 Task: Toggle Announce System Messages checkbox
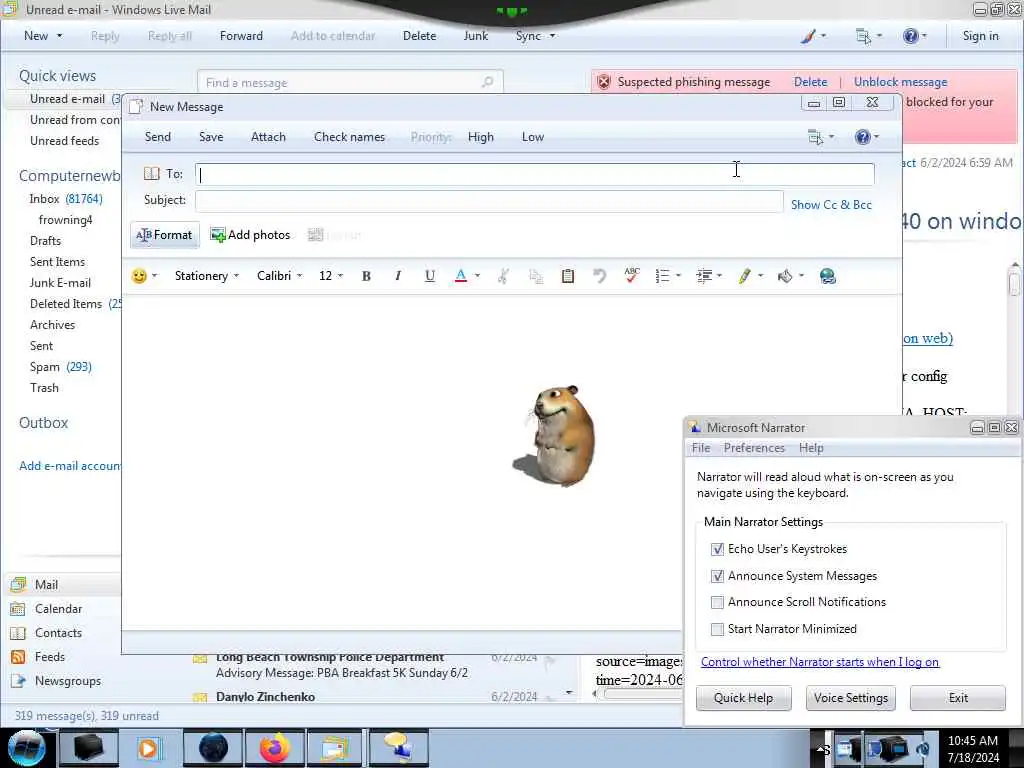[717, 576]
